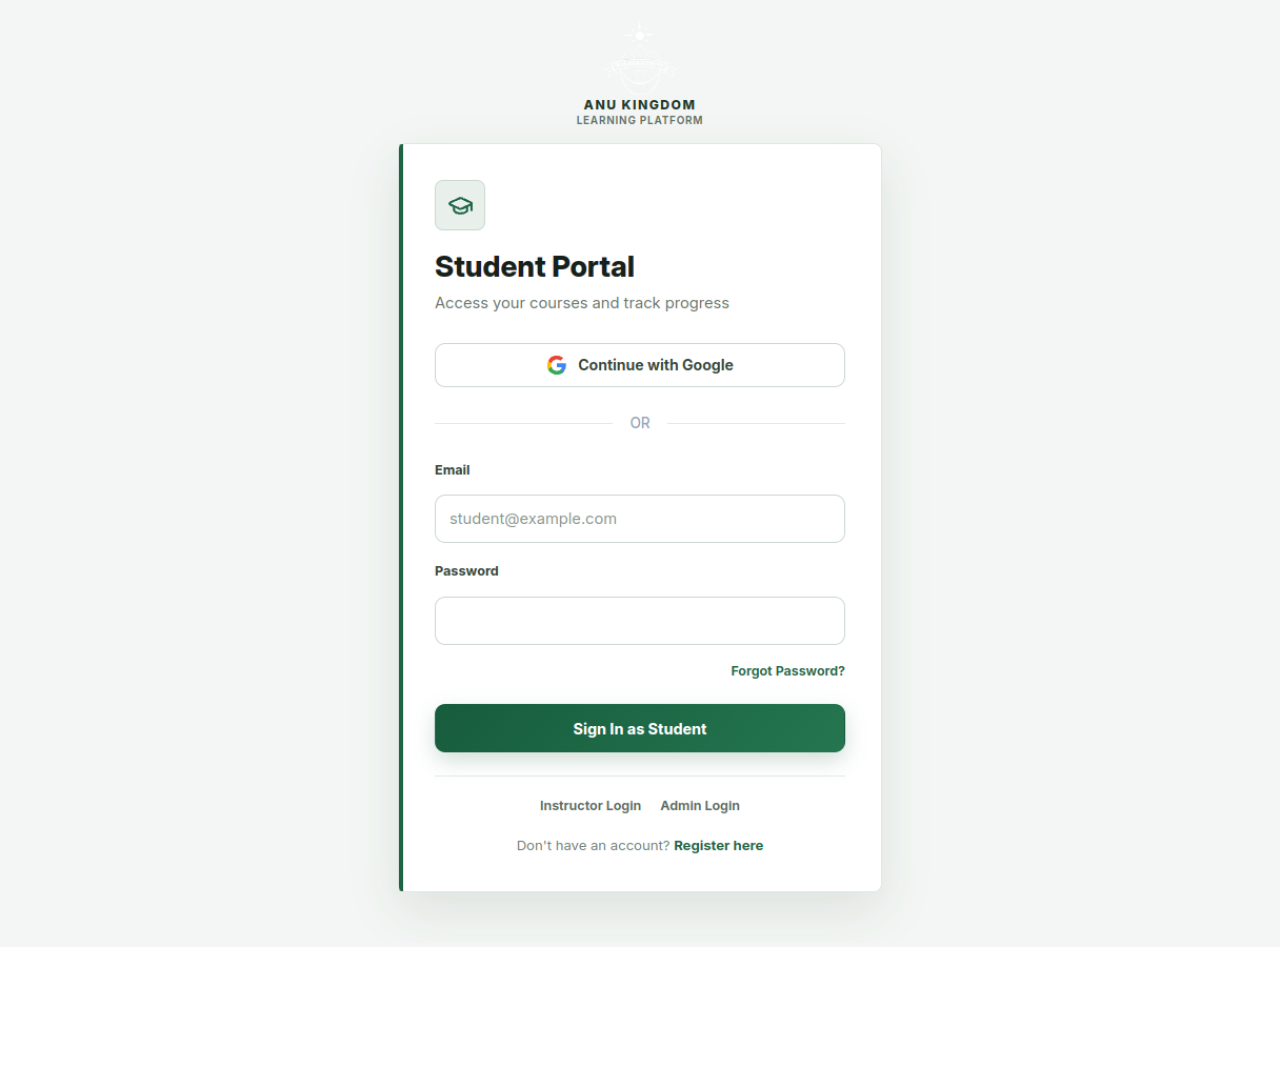
Task: Click the Google G logo icon
Action: 557,365
